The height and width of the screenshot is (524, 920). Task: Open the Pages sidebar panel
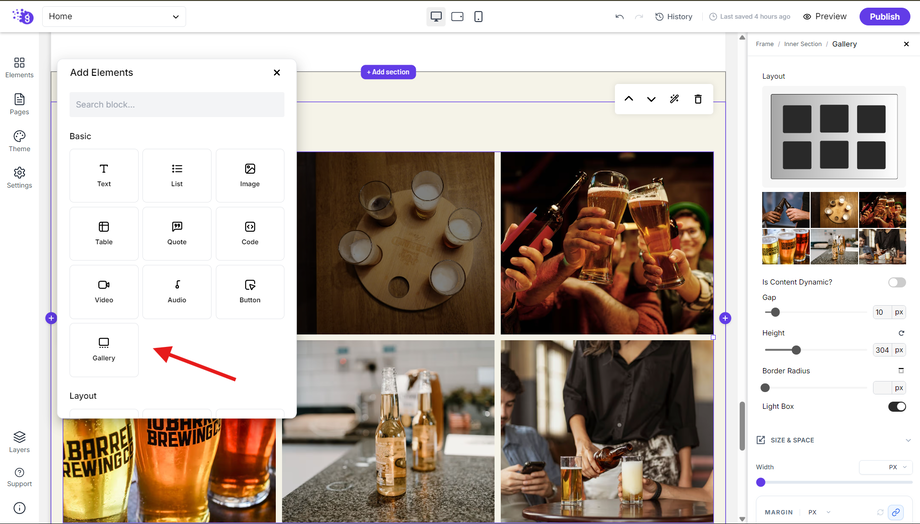[x=19, y=104]
